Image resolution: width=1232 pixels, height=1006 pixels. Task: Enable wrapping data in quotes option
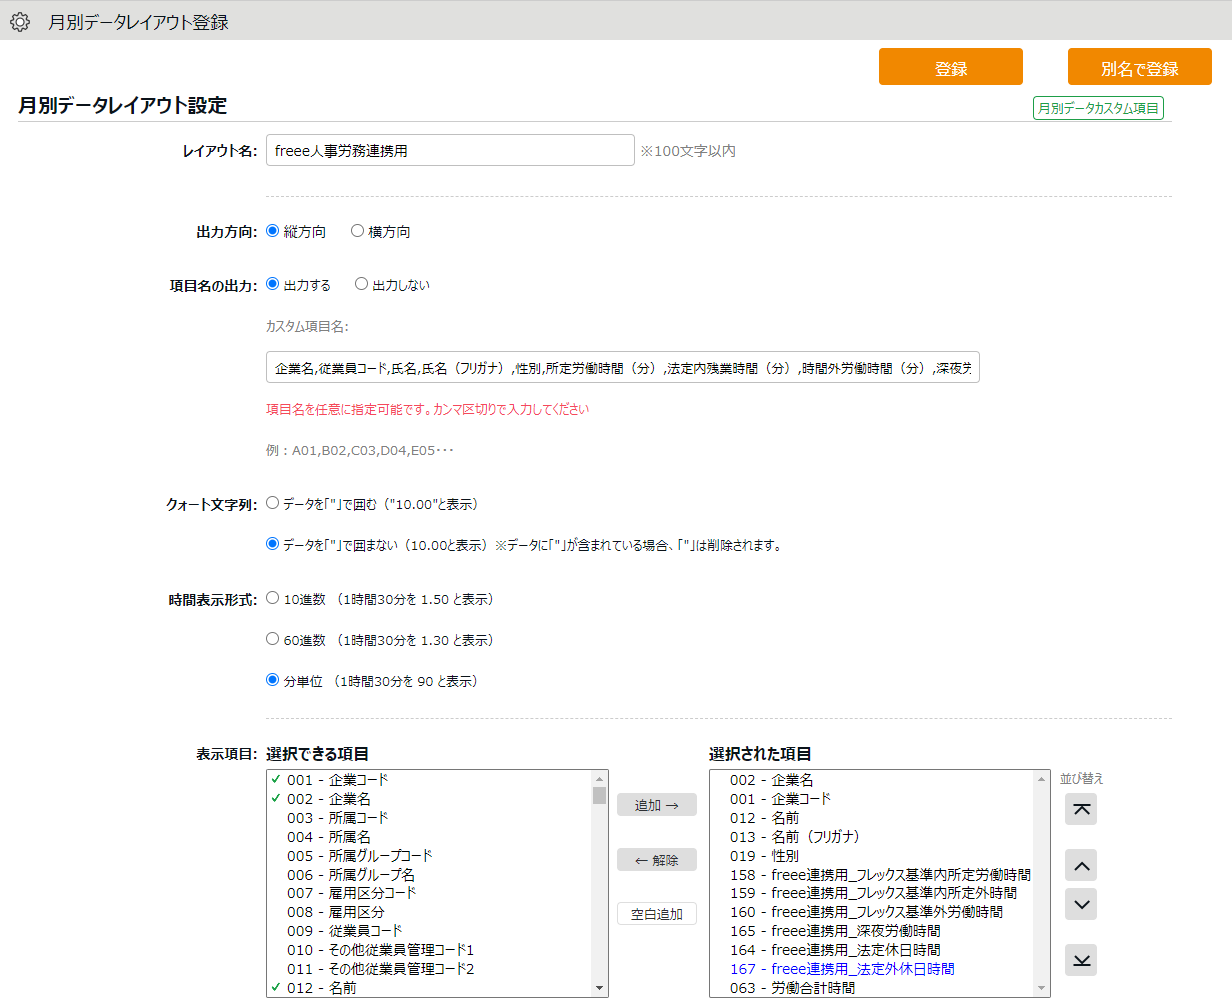click(x=272, y=504)
